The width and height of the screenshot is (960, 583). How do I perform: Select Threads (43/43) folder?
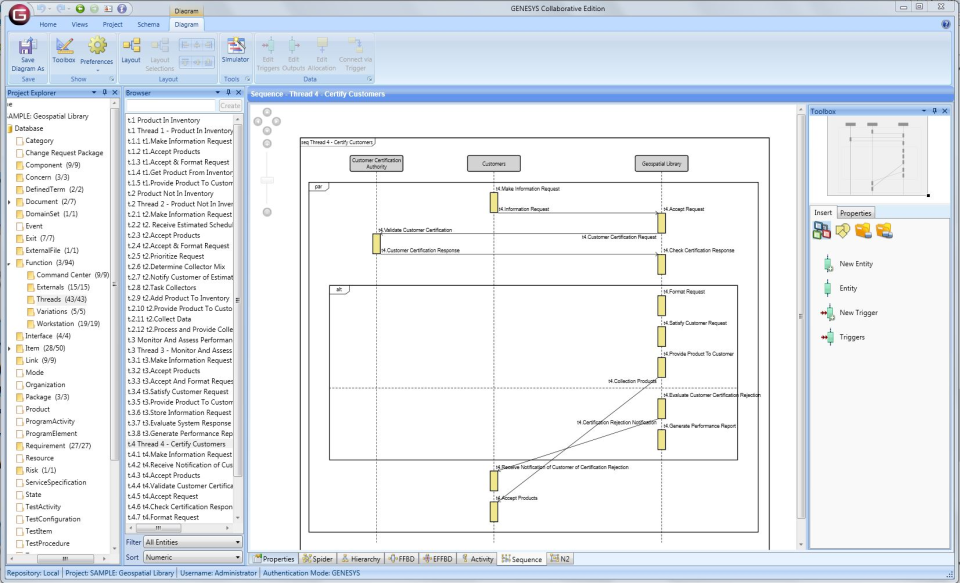(x=61, y=299)
